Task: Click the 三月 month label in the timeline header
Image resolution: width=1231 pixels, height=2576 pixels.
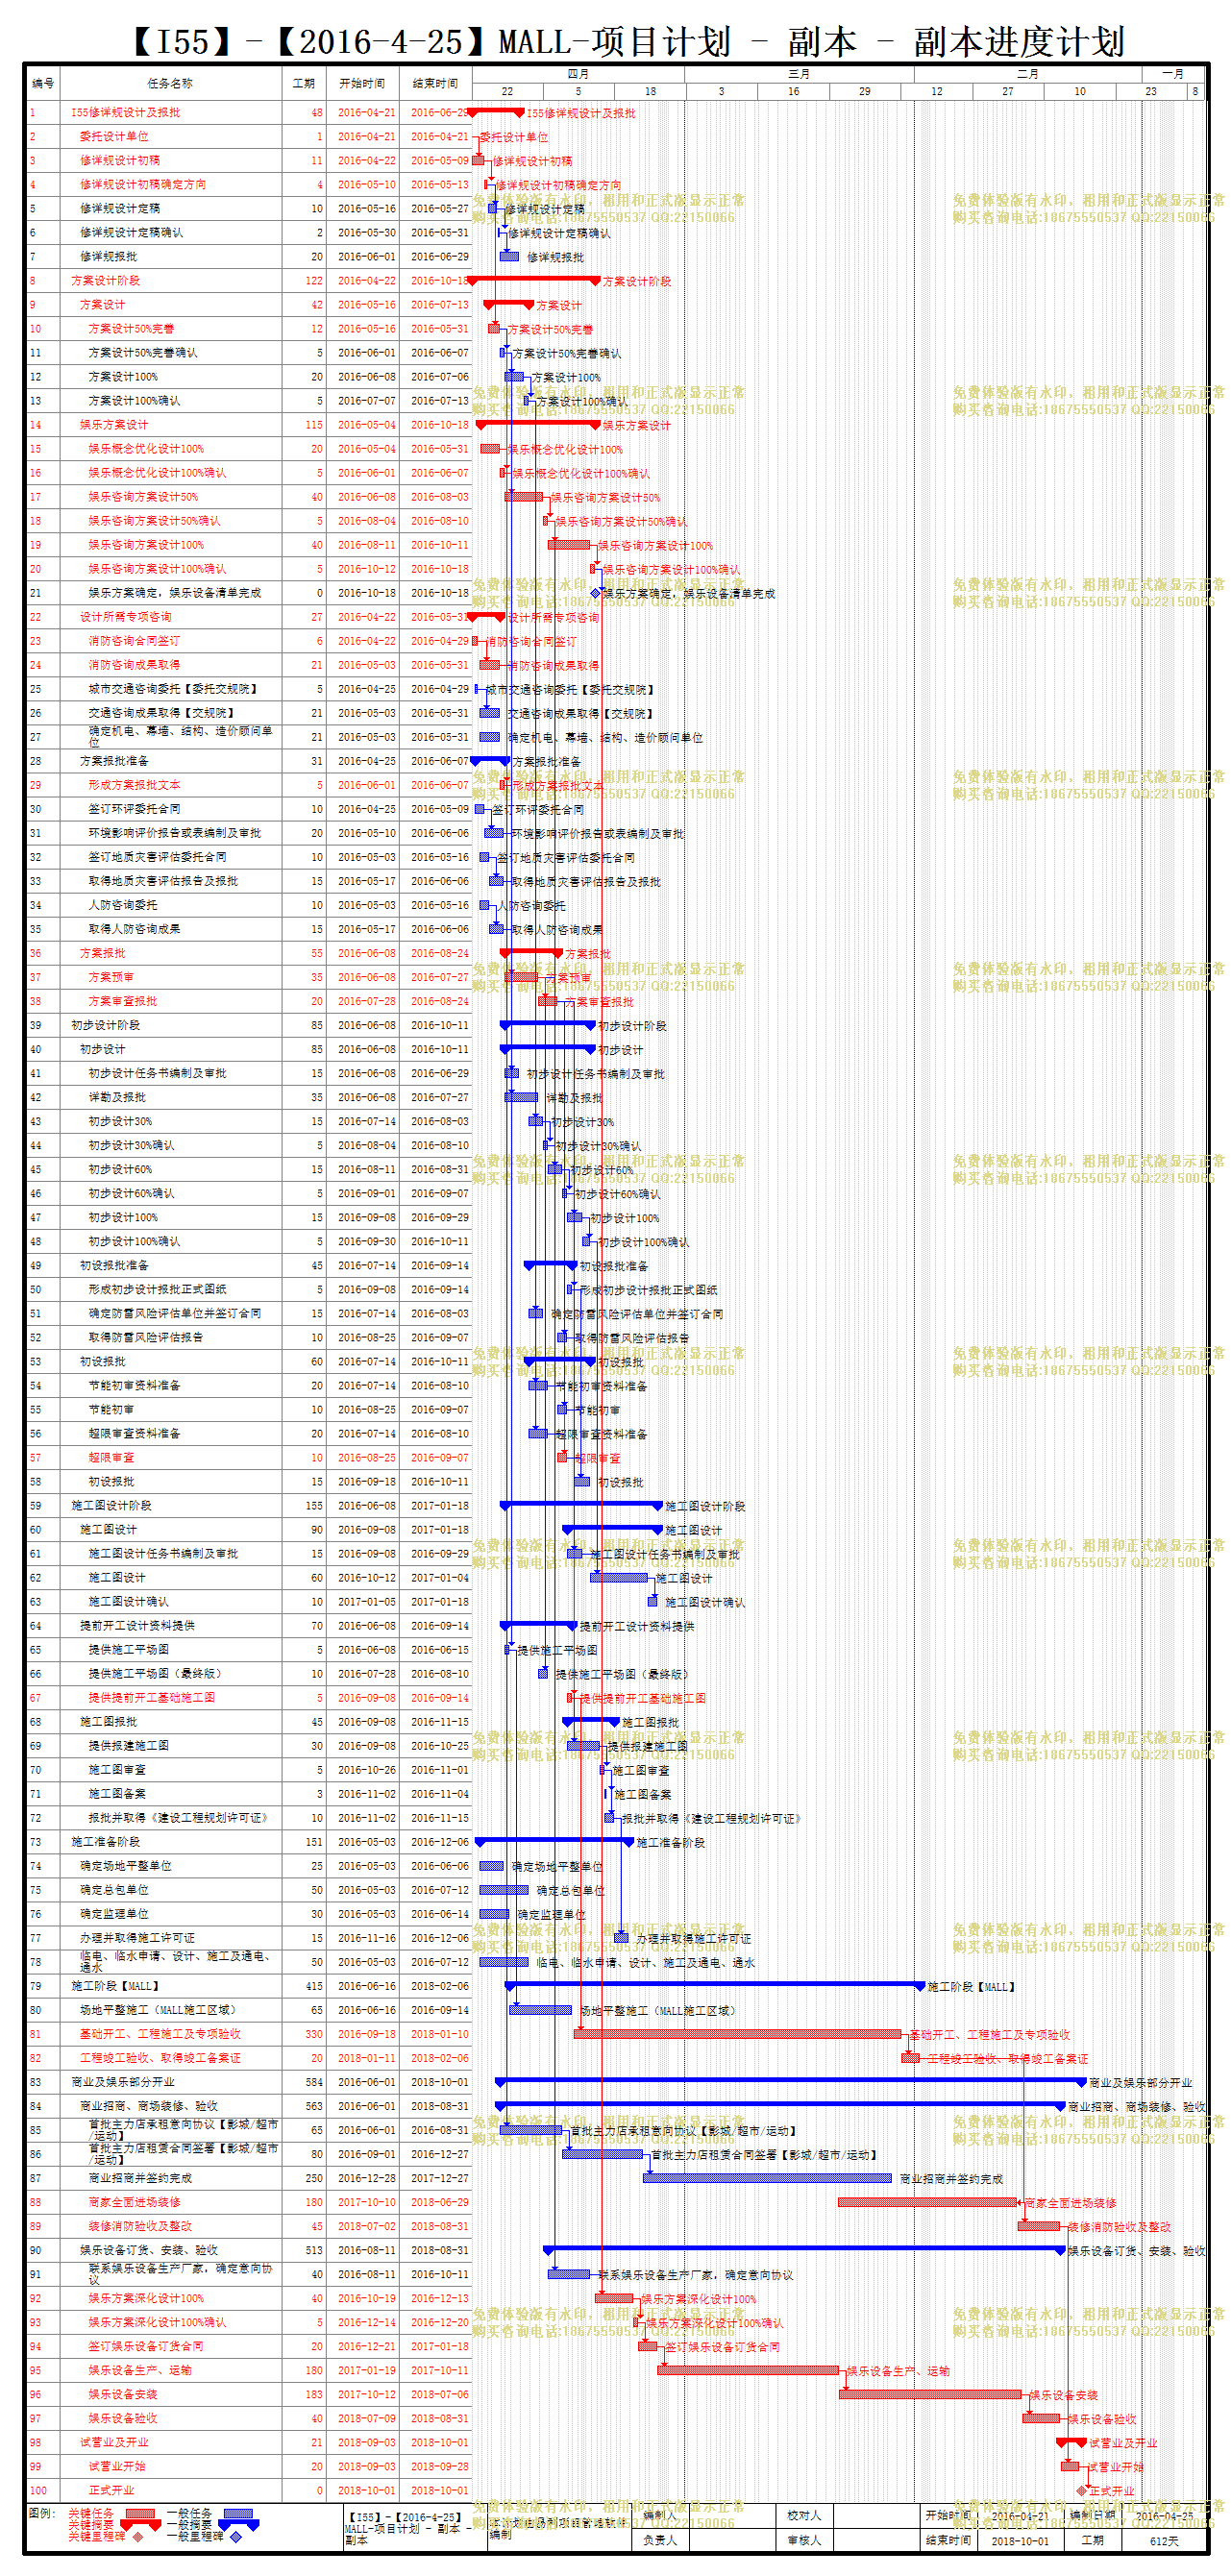Action: (799, 74)
